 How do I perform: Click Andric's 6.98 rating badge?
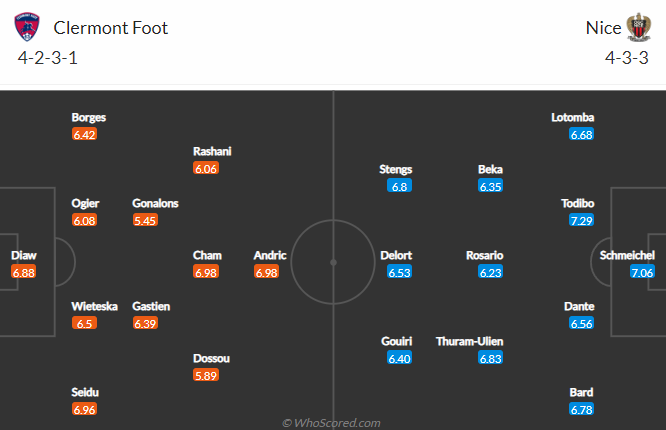pos(266,272)
